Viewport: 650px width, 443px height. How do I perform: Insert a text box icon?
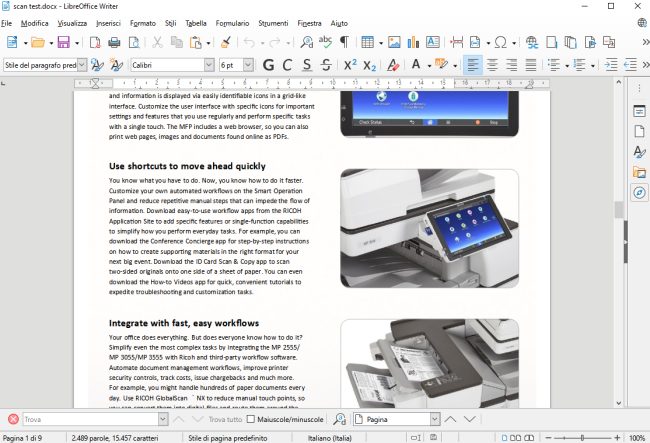click(432, 42)
